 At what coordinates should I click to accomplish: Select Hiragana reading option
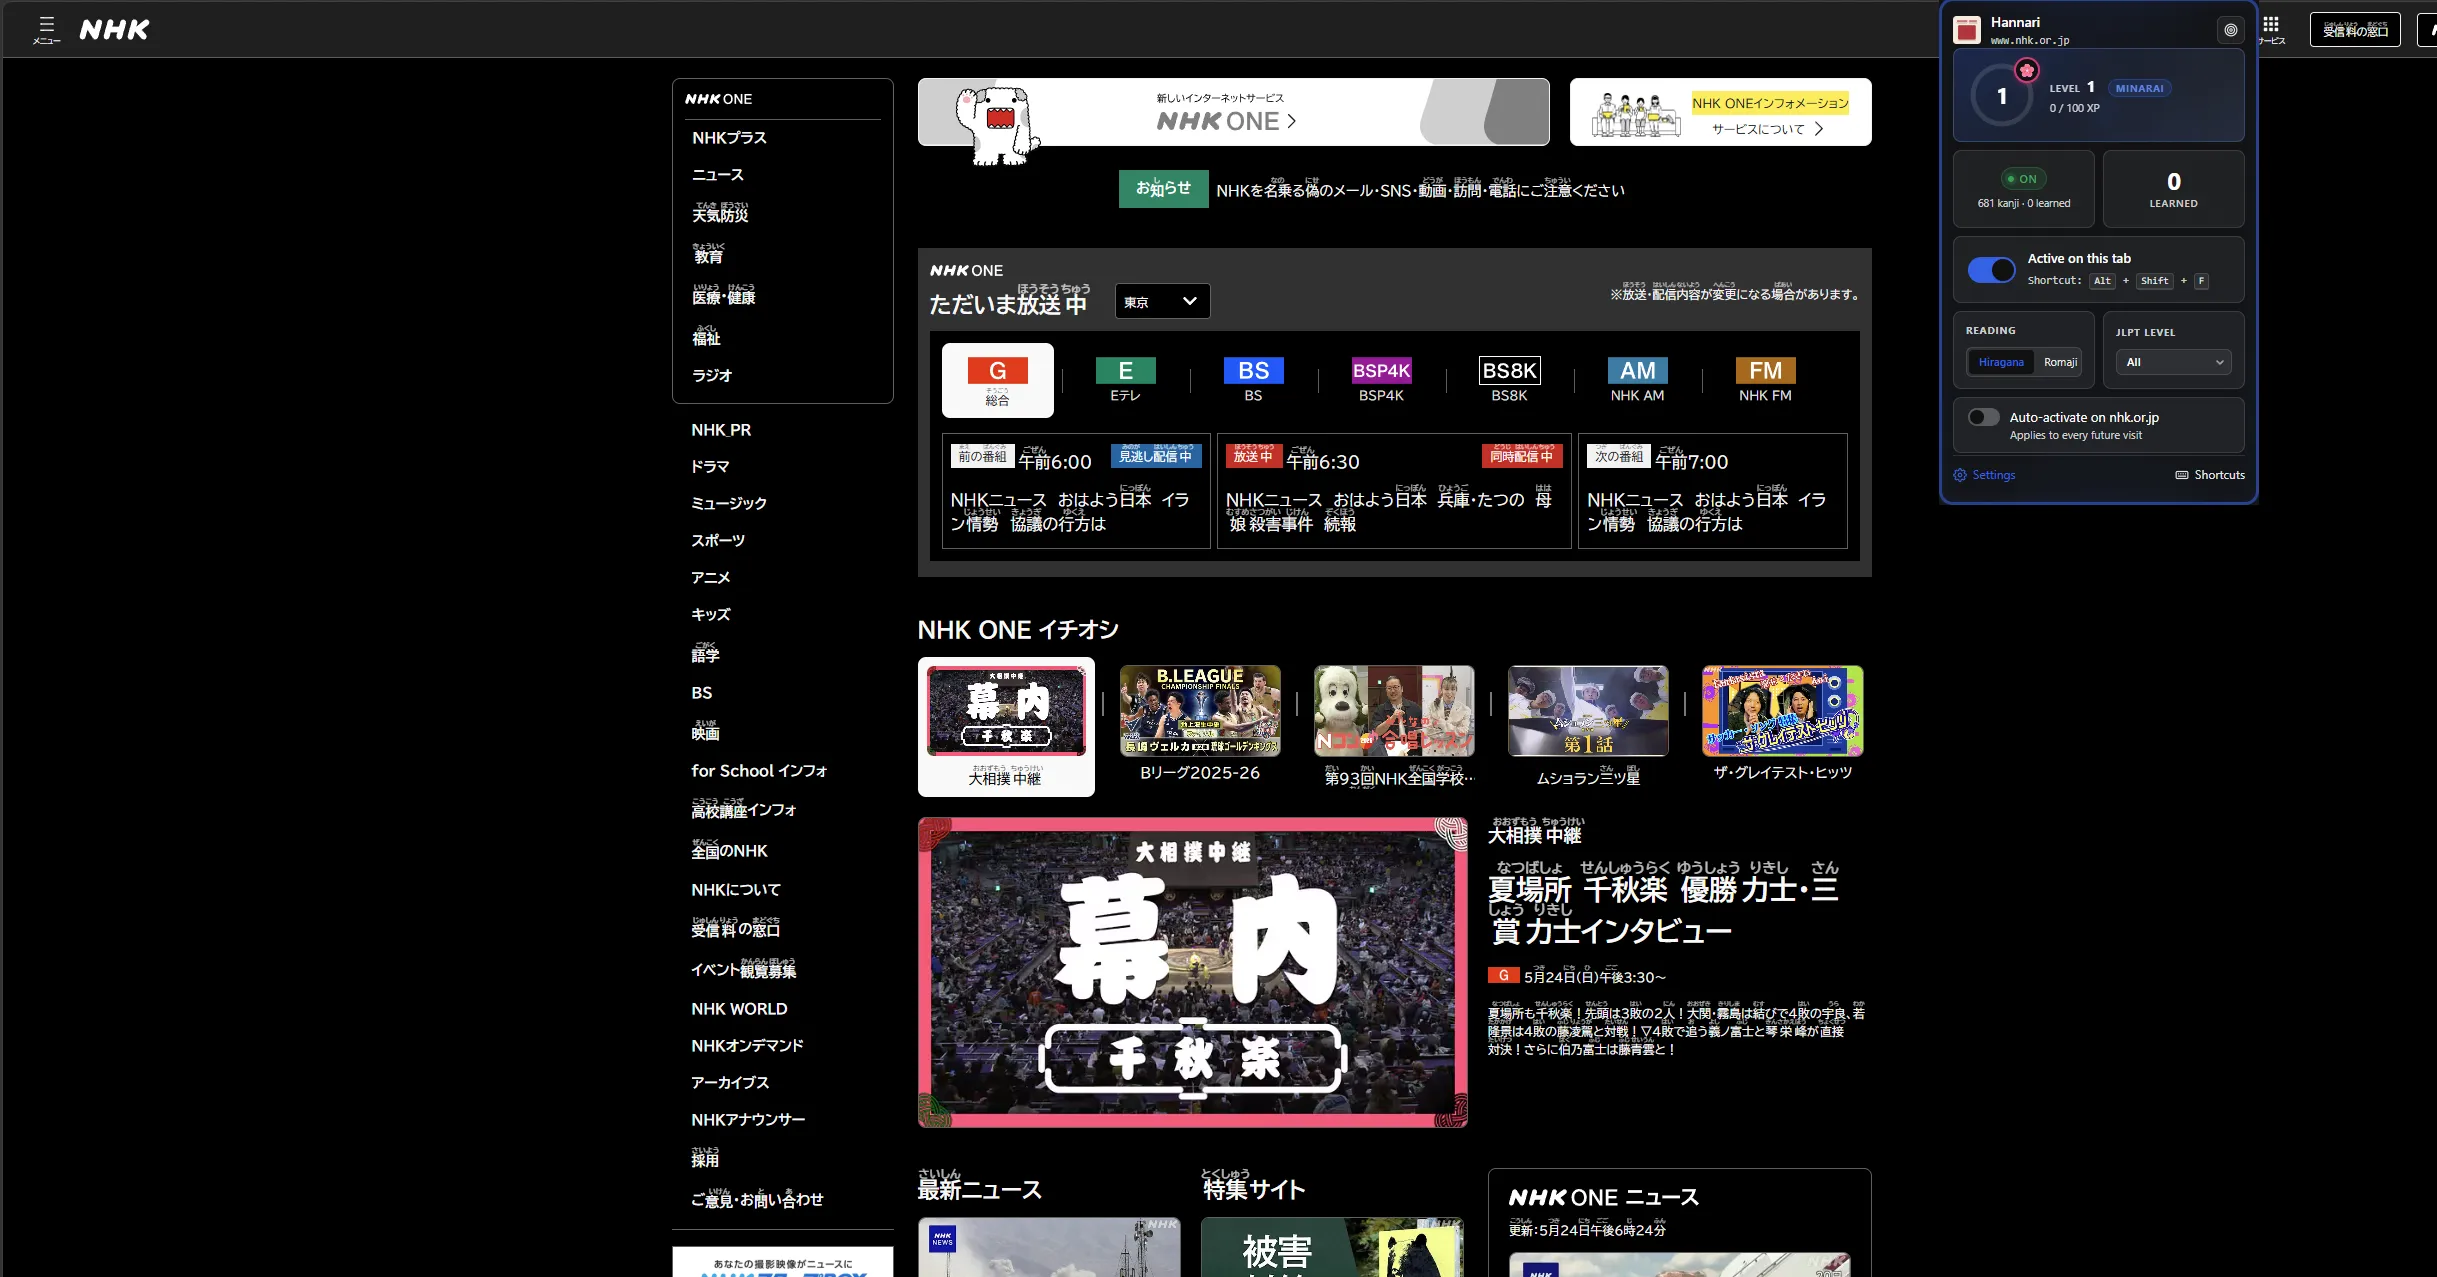coord(2001,362)
